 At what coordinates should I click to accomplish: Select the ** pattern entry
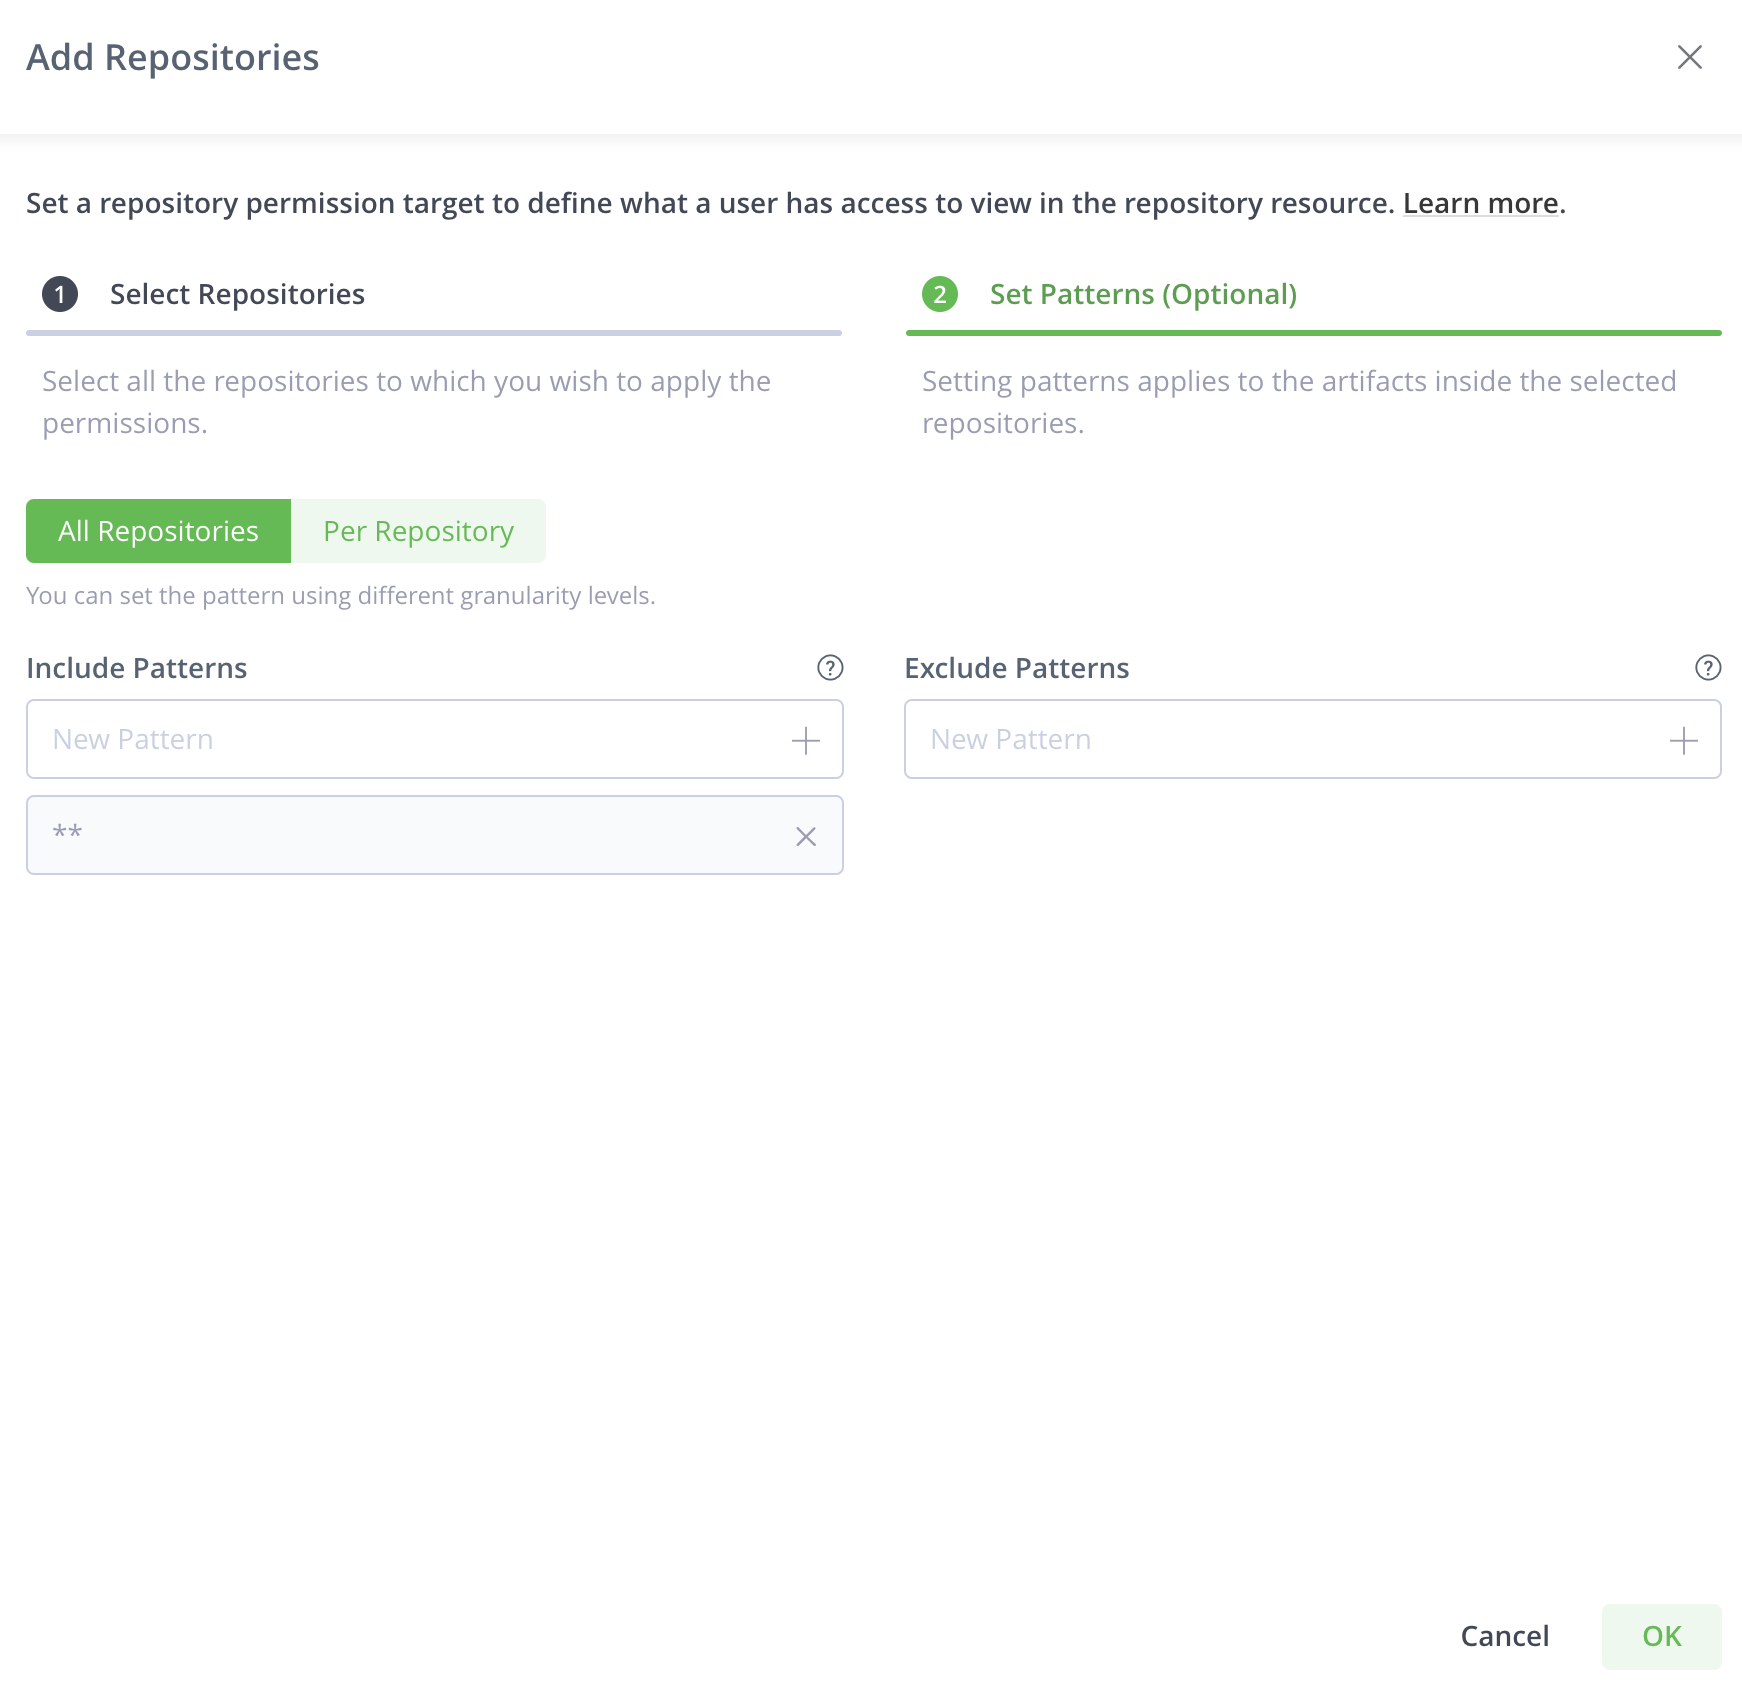click(435, 835)
